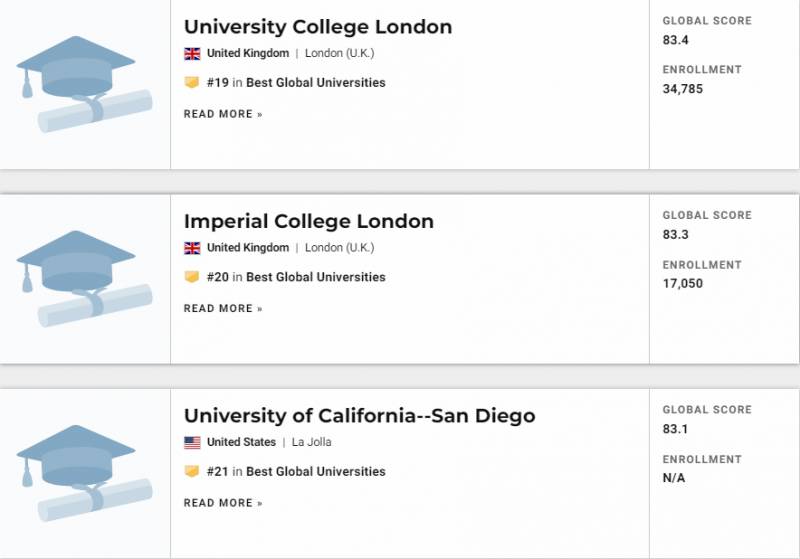Click the #20 ranking badge icon

coord(192,277)
